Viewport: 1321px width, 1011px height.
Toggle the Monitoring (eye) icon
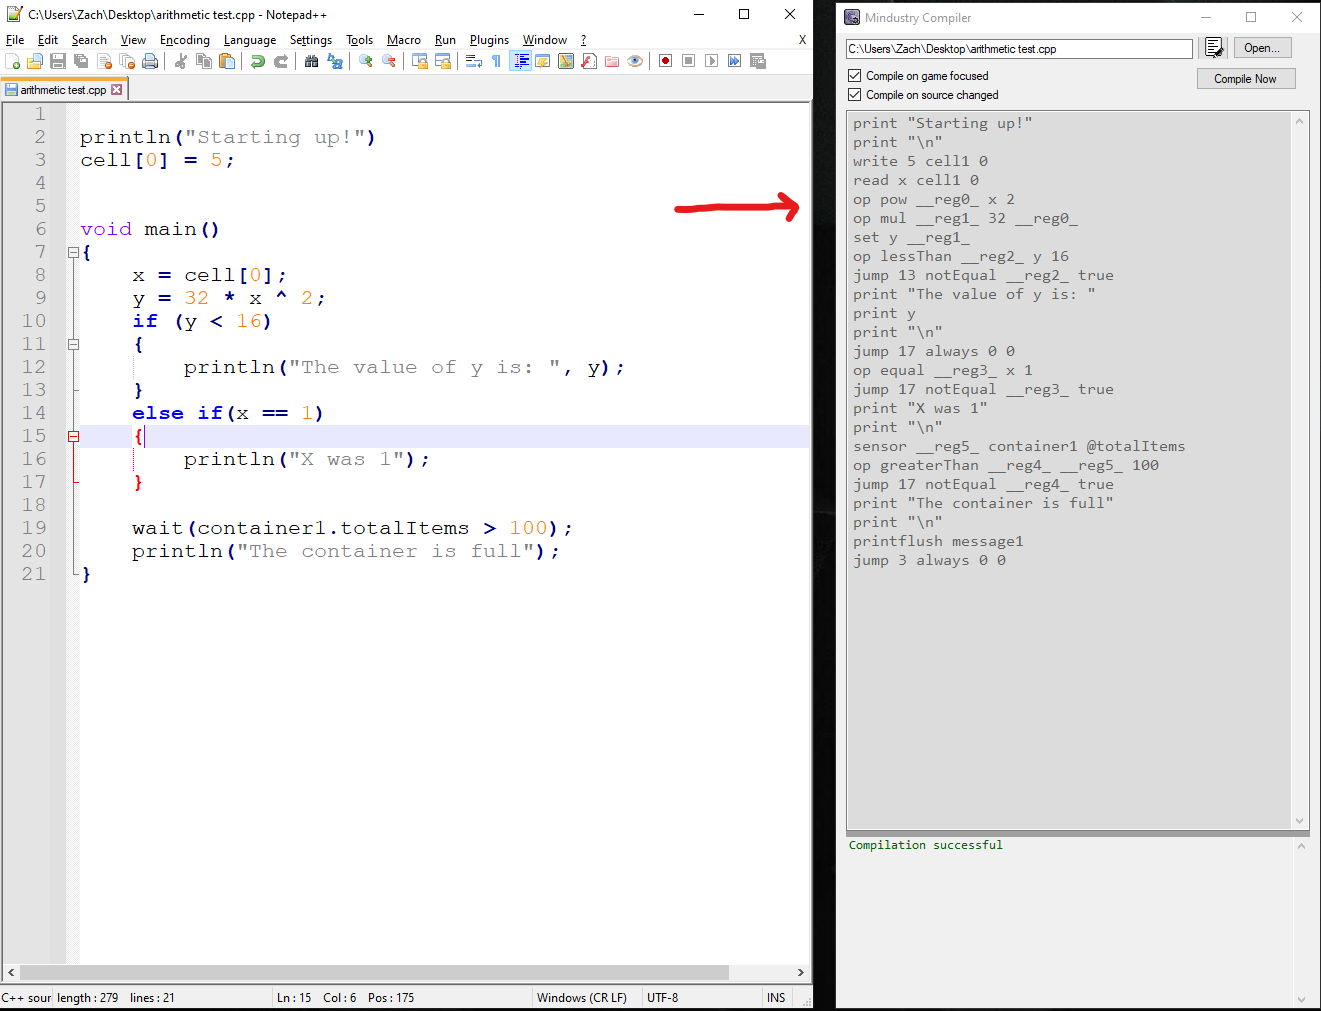635,61
